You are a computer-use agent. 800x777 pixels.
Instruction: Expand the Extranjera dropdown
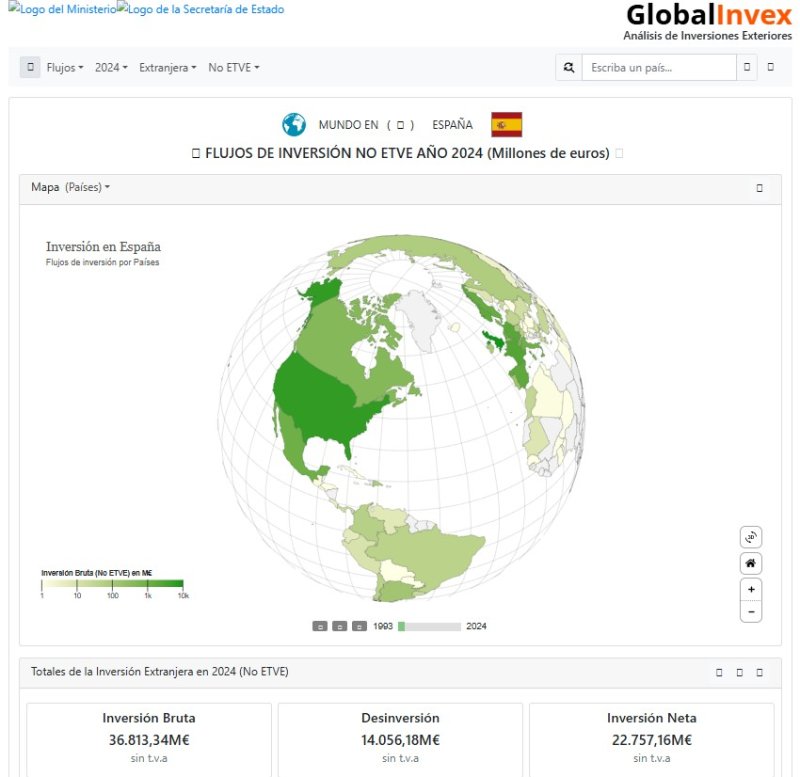coord(168,68)
